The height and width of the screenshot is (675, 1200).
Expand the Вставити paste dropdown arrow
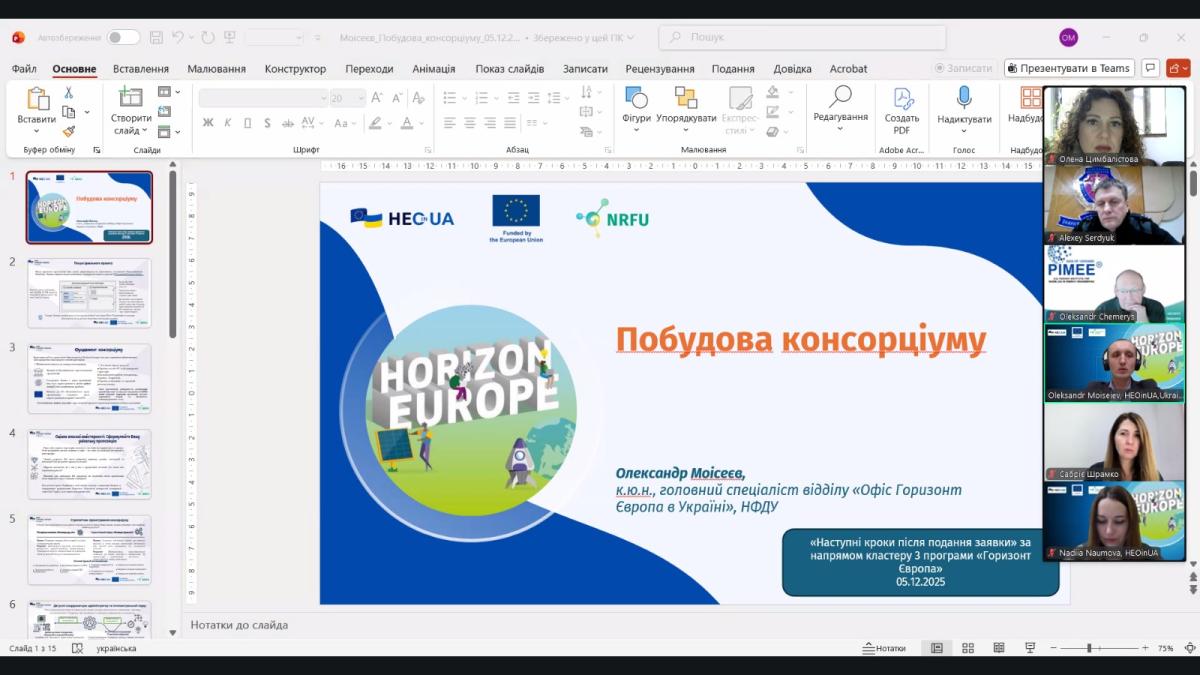36,131
